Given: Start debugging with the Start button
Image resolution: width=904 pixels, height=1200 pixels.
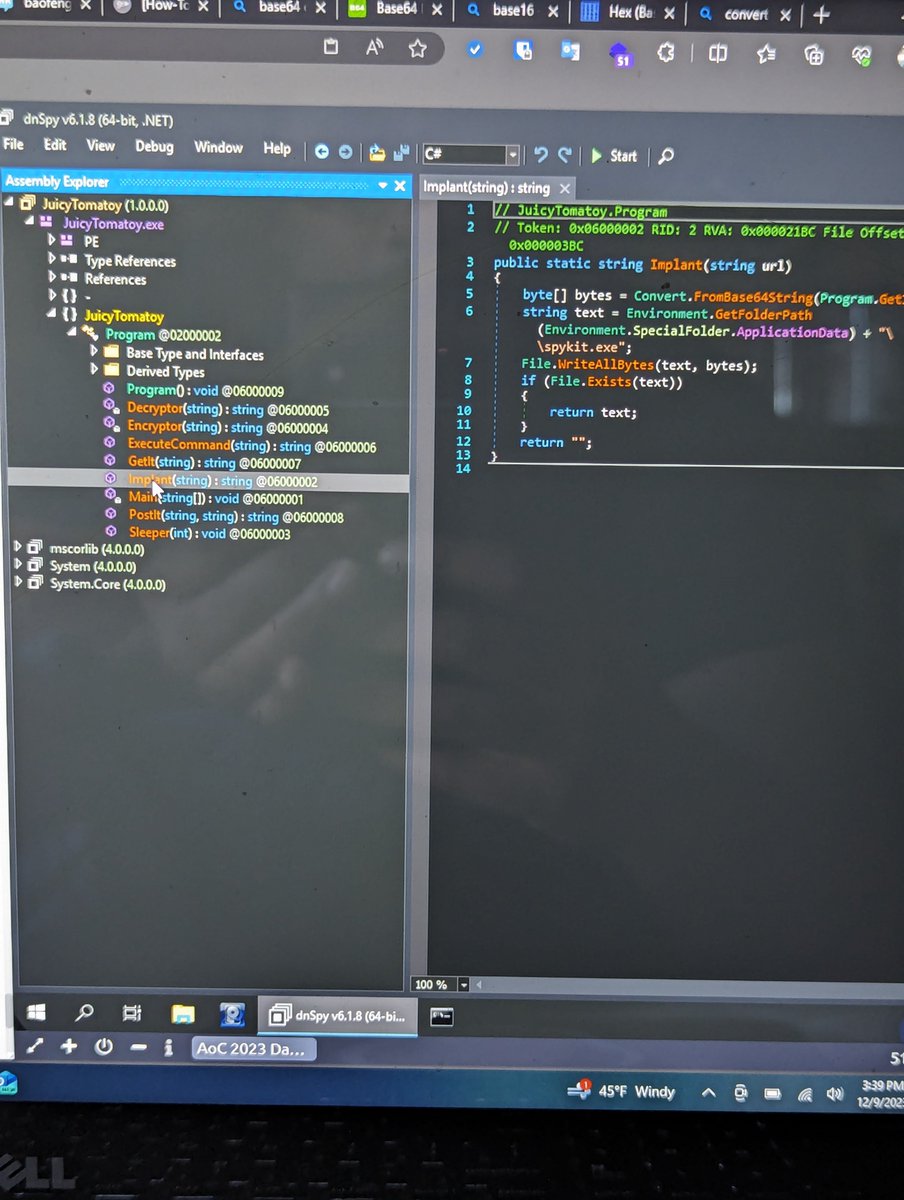Looking at the screenshot, I should (614, 156).
